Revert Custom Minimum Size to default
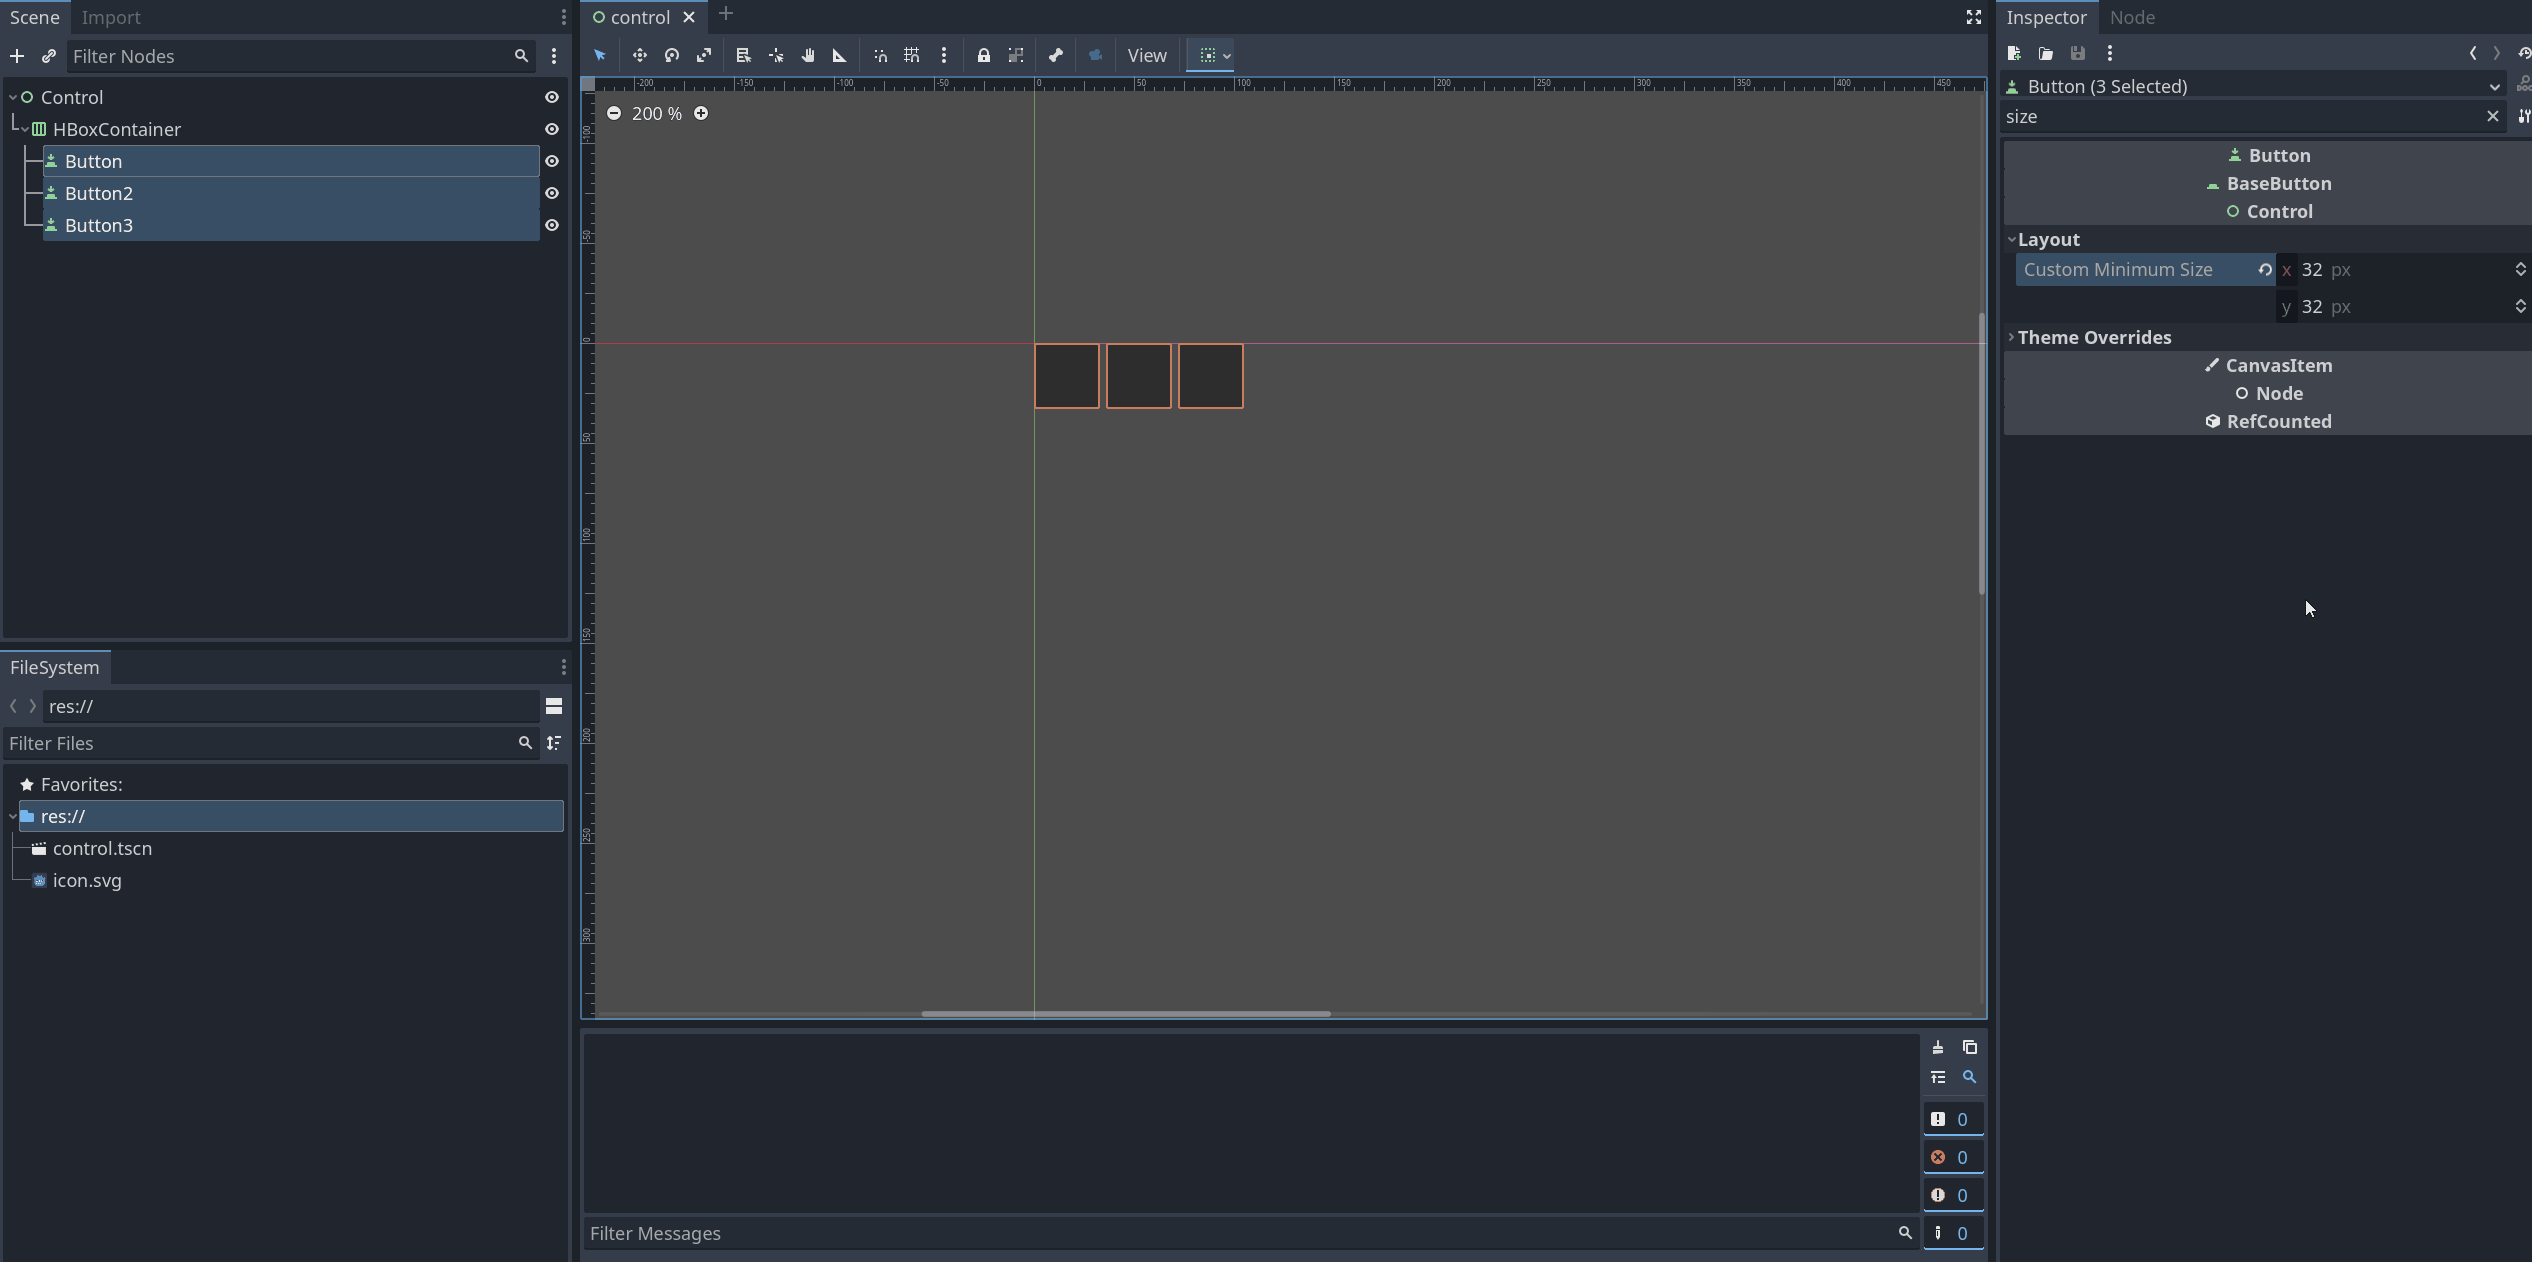The height and width of the screenshot is (1262, 2532). pos(2265,270)
